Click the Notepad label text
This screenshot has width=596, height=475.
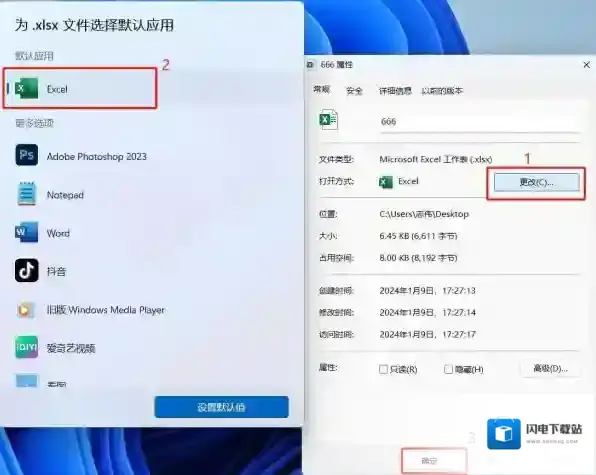pos(65,195)
